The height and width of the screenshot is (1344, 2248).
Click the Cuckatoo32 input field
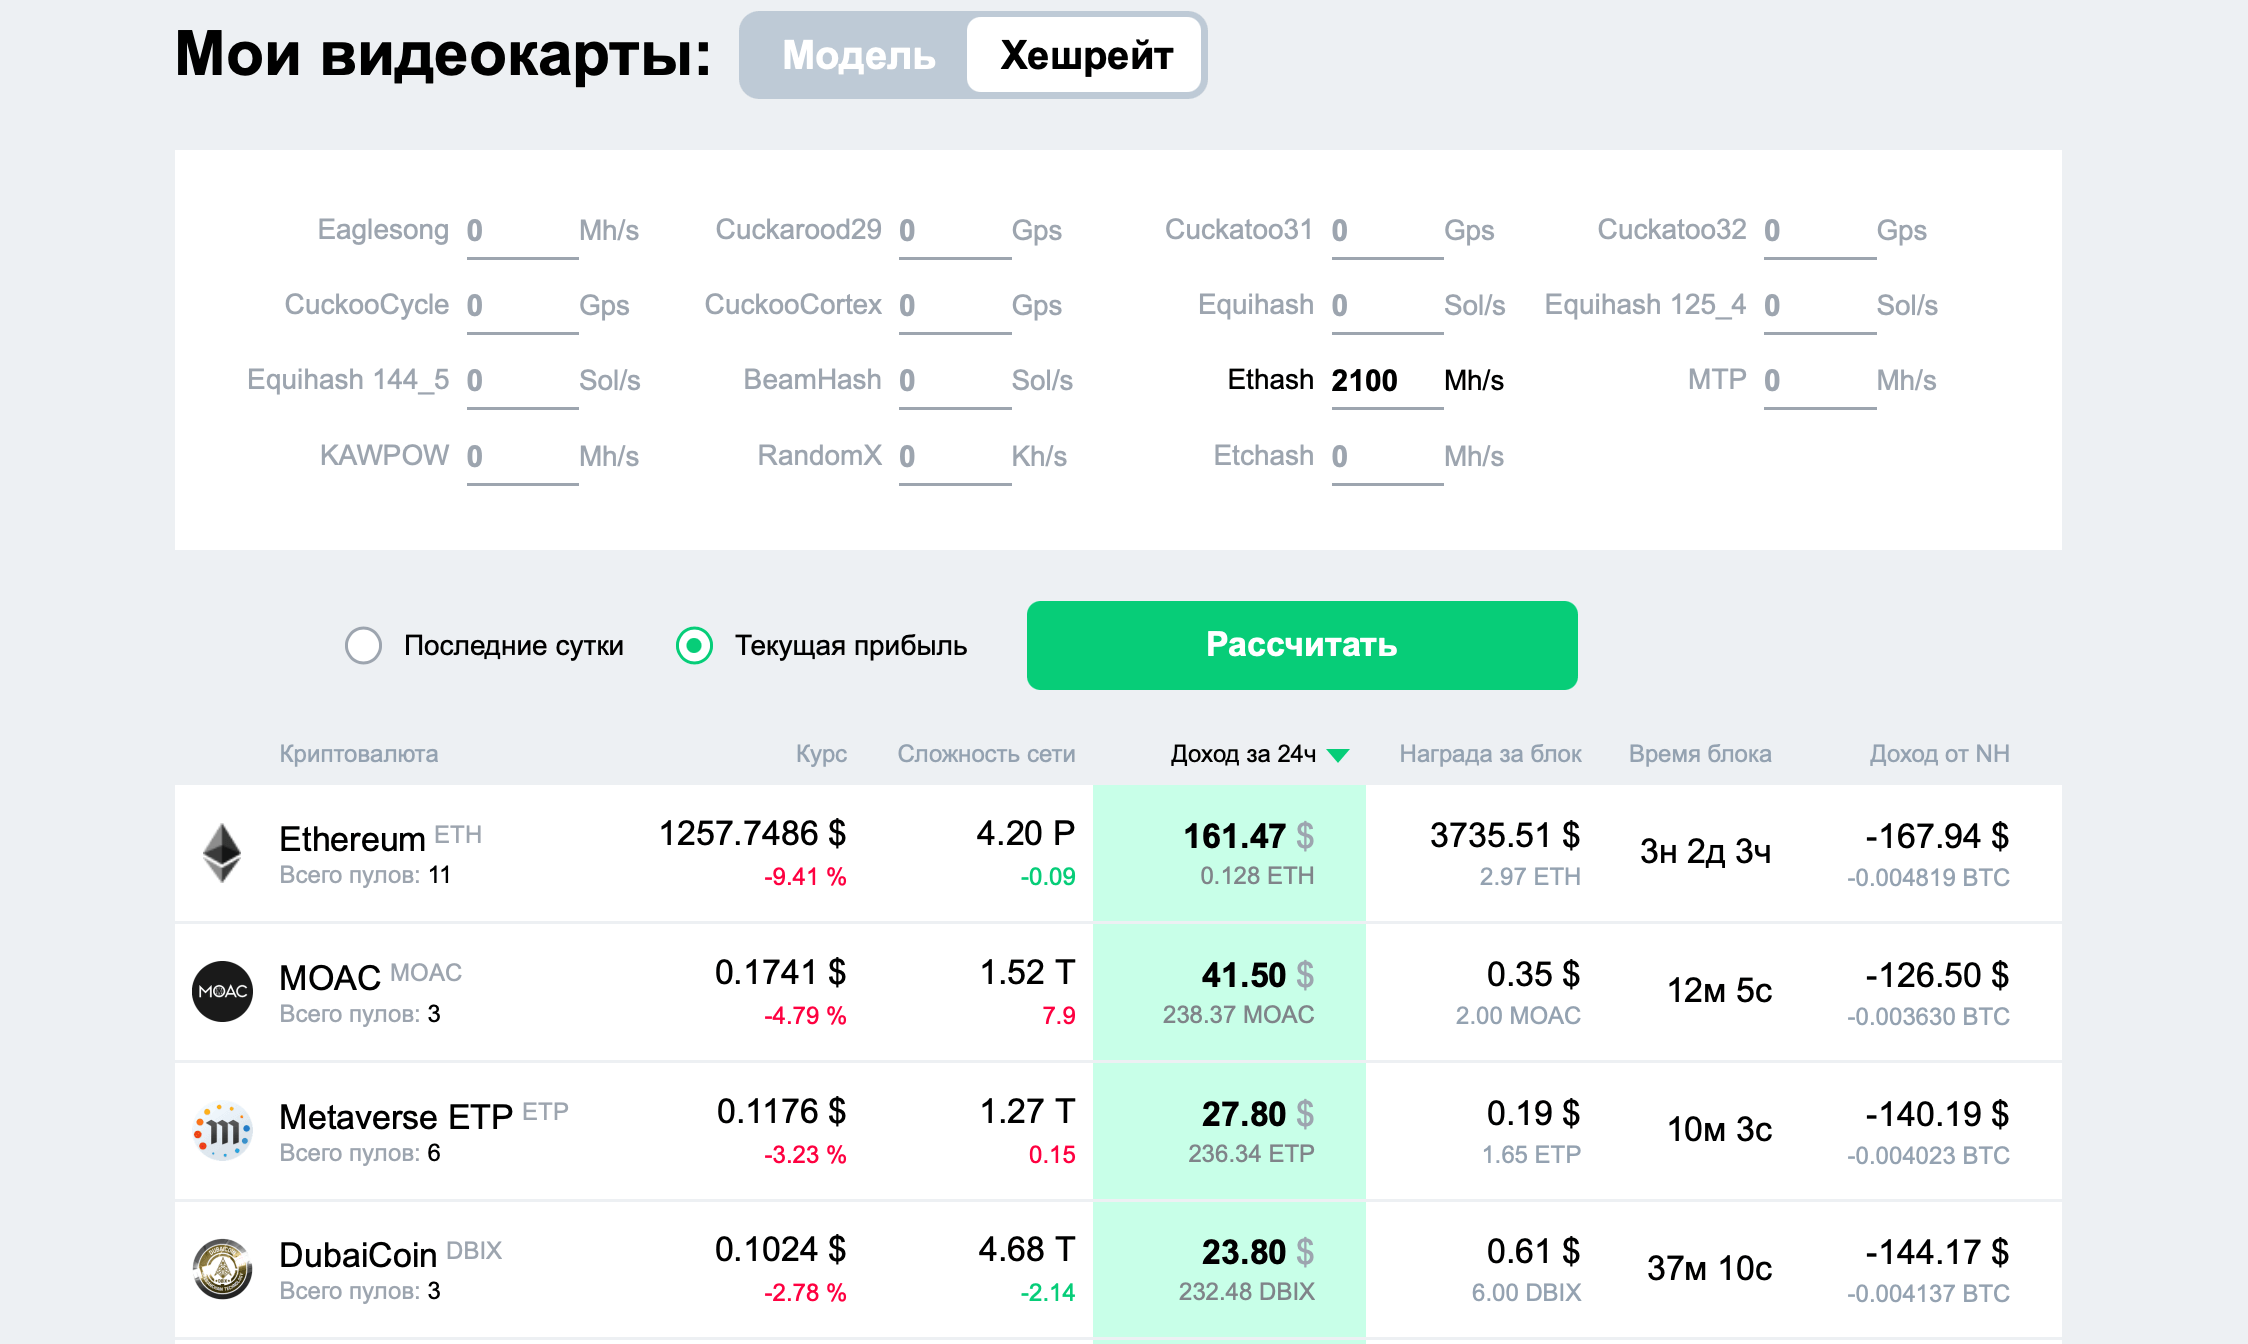pos(1819,231)
